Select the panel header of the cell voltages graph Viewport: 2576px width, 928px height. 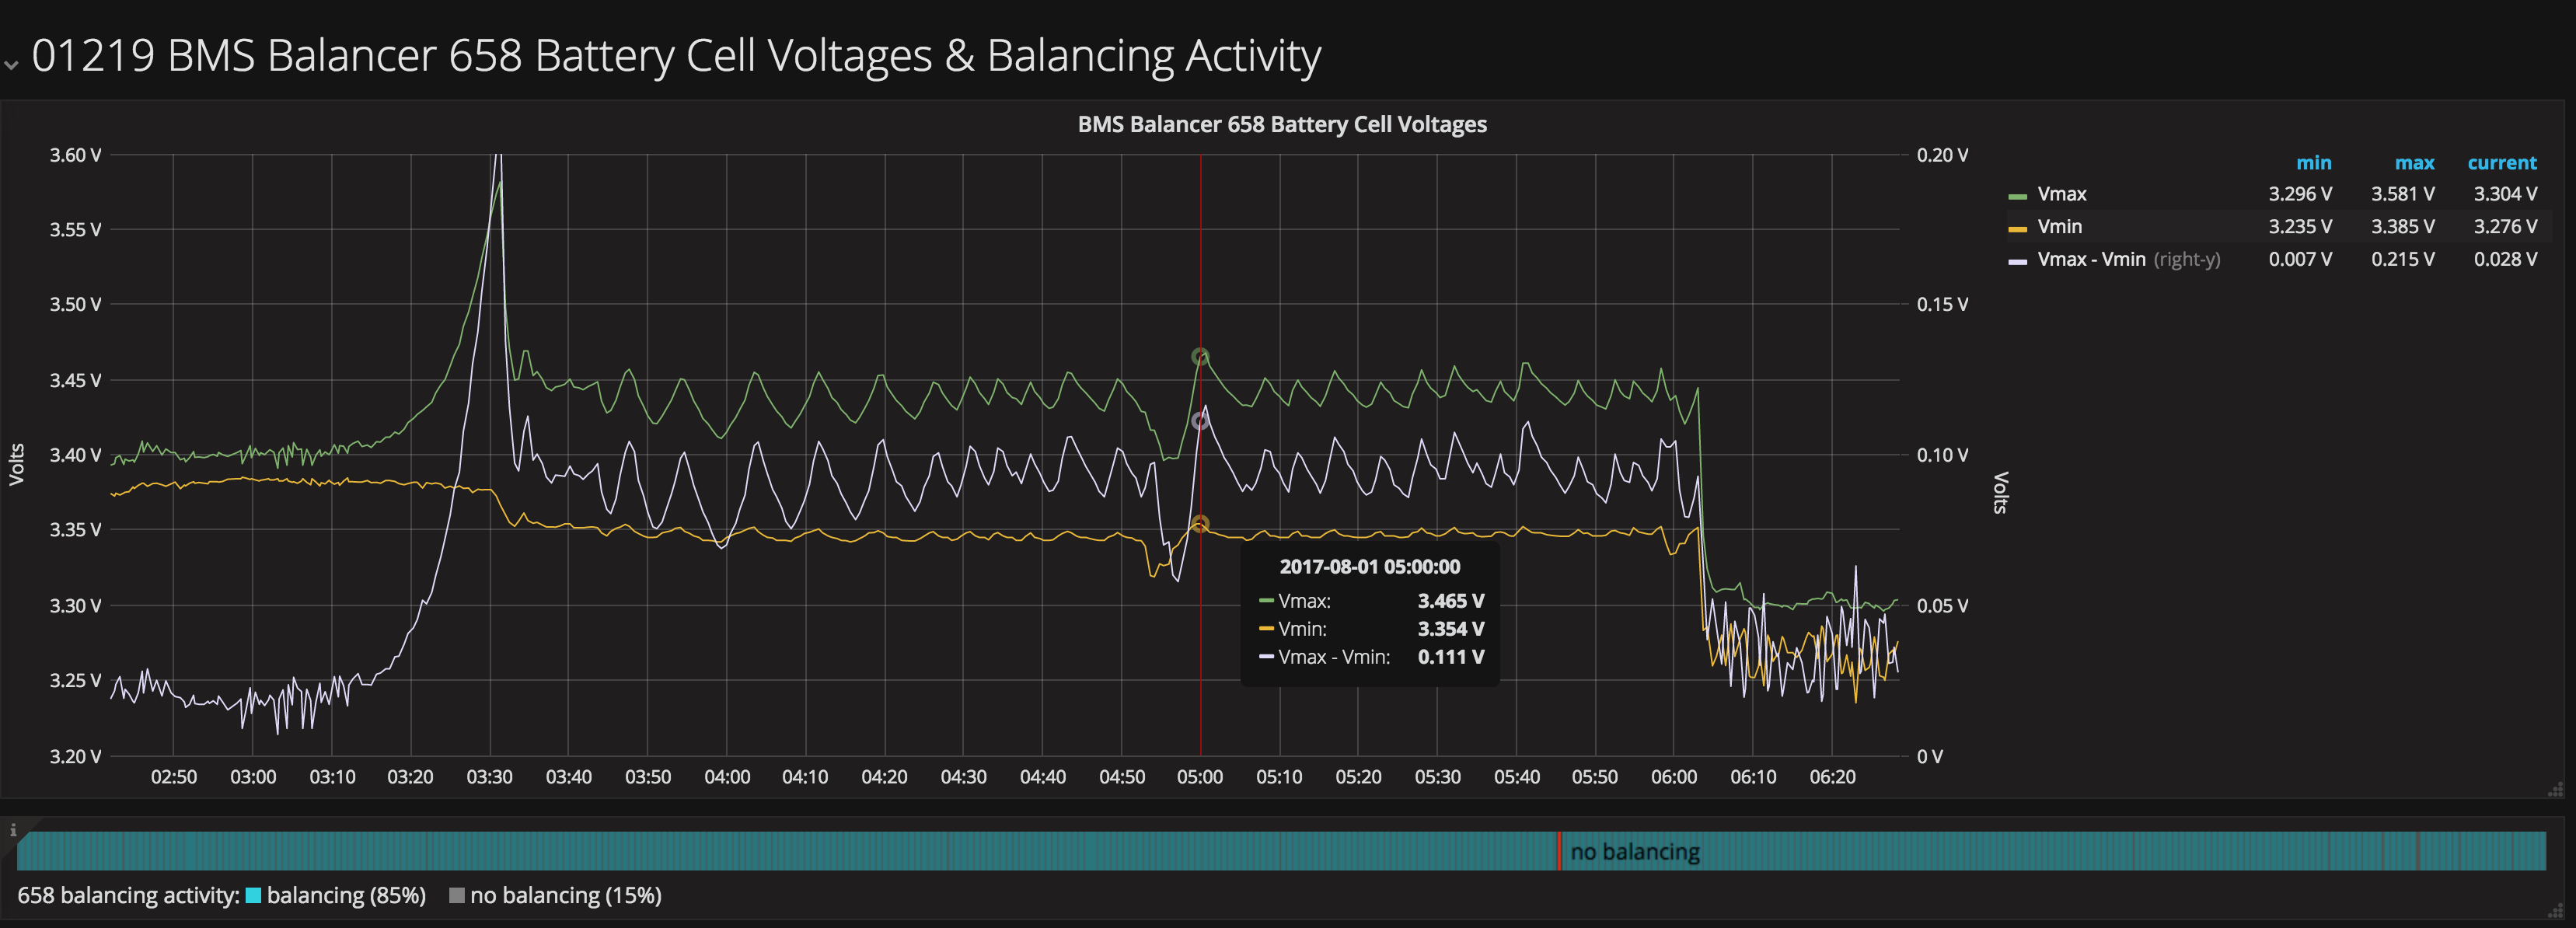[1281, 124]
